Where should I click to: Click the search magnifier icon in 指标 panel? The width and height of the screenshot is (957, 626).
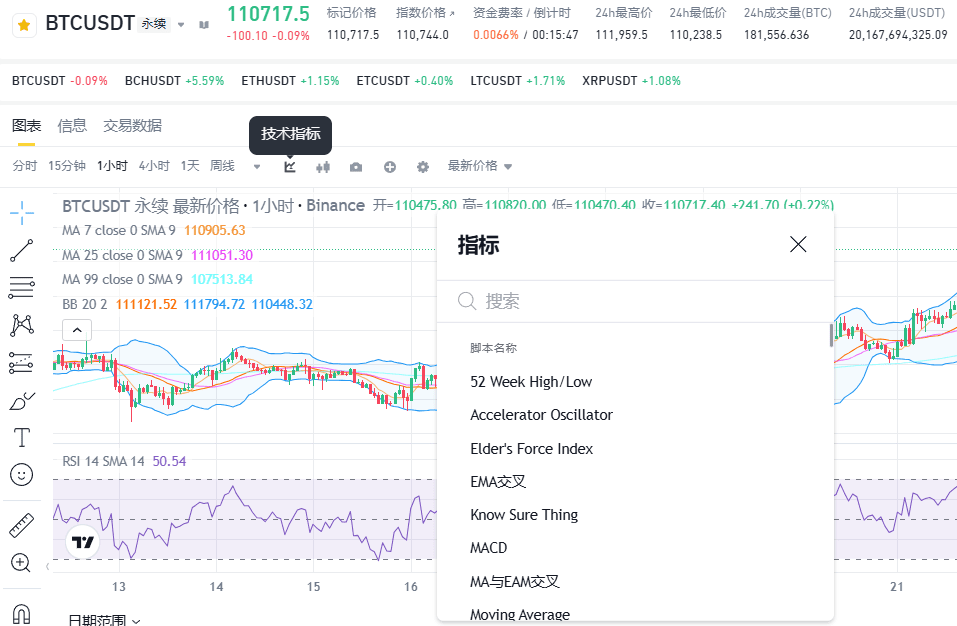pyautogui.click(x=467, y=301)
